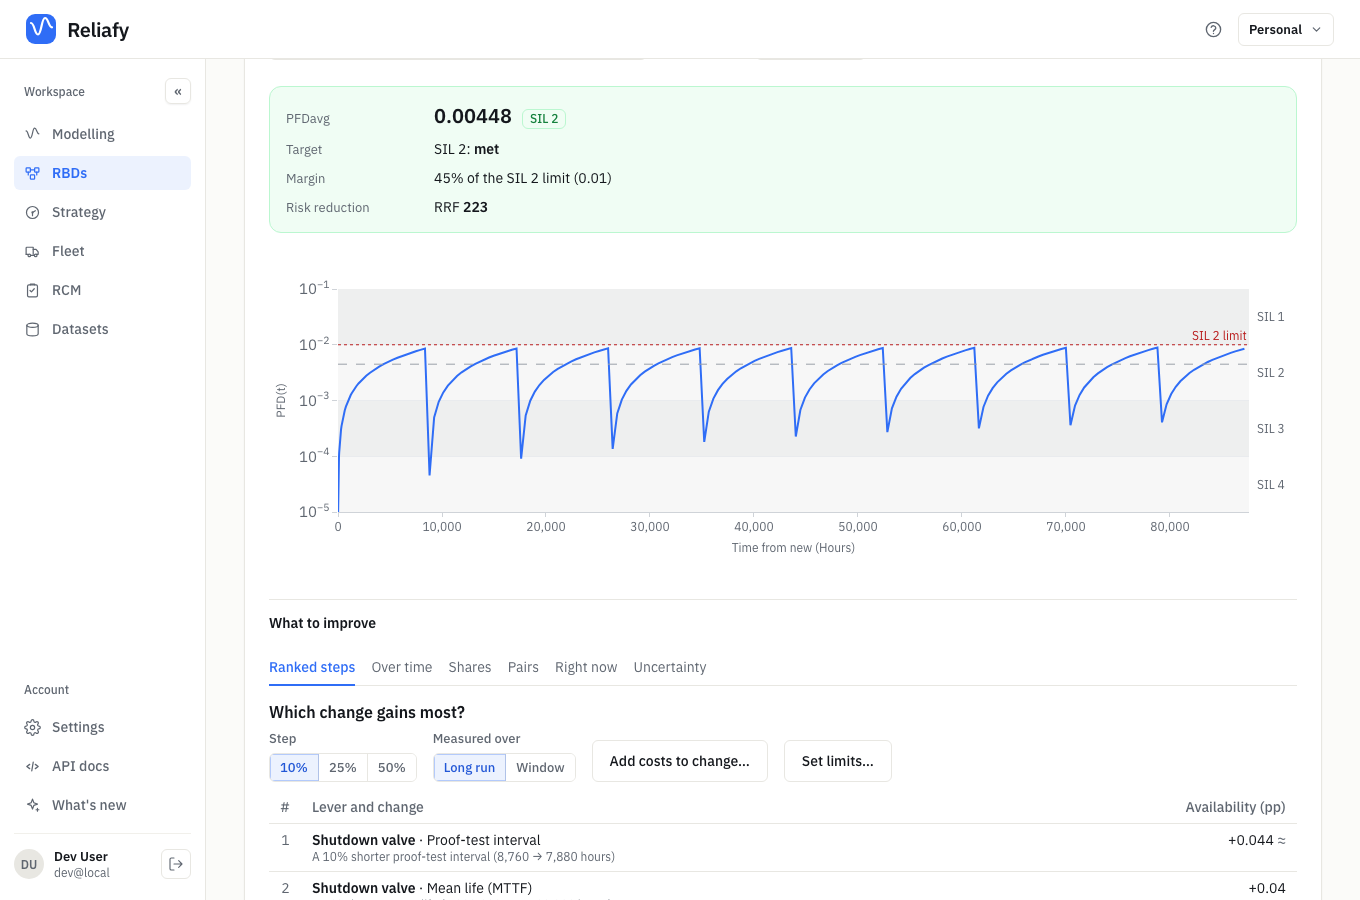
Task: Set step size to 25%
Action: click(343, 767)
